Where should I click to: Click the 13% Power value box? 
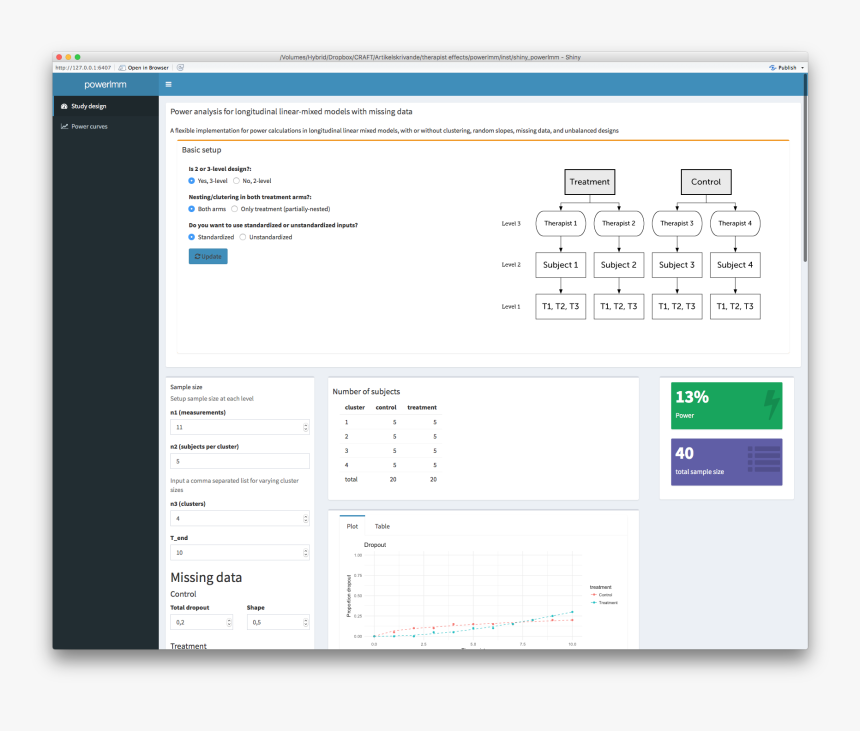pos(726,405)
